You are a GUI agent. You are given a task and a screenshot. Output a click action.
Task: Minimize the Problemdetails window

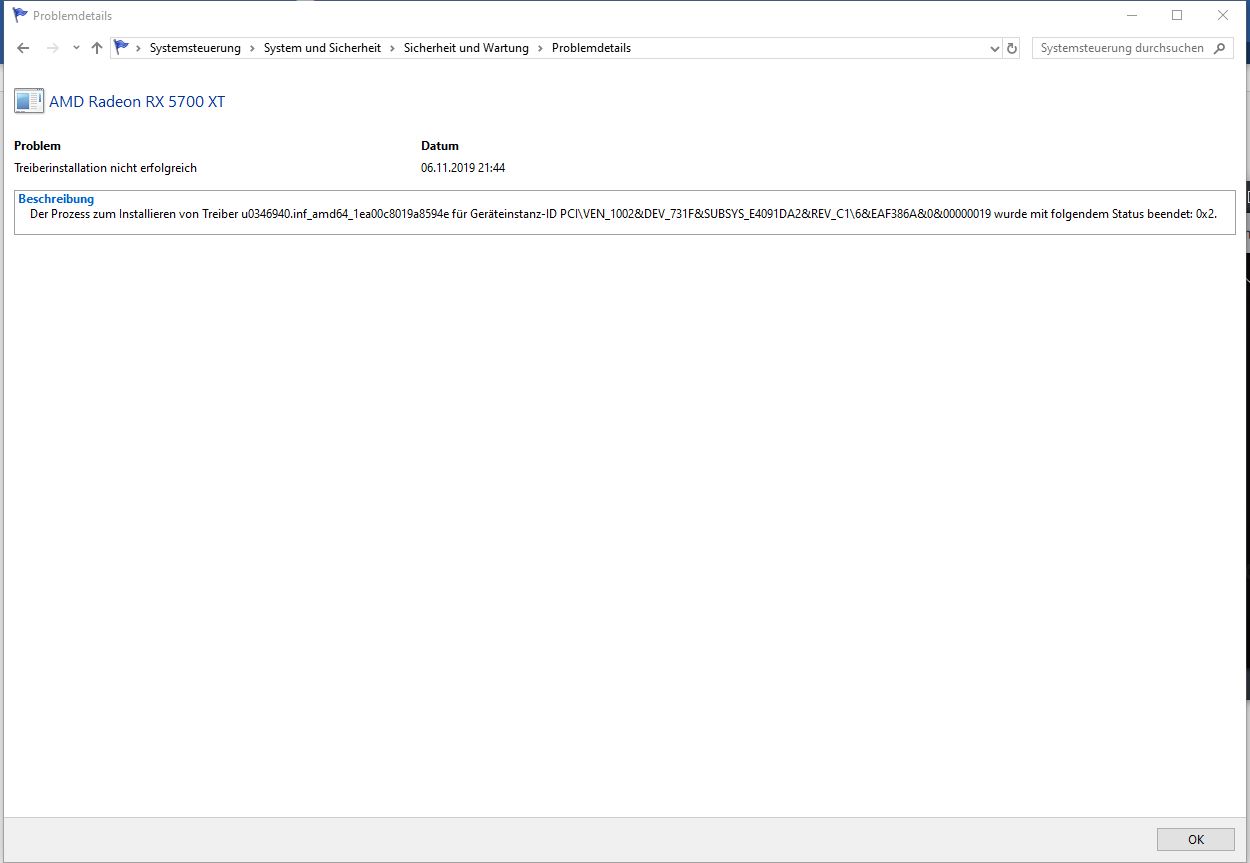pyautogui.click(x=1132, y=15)
